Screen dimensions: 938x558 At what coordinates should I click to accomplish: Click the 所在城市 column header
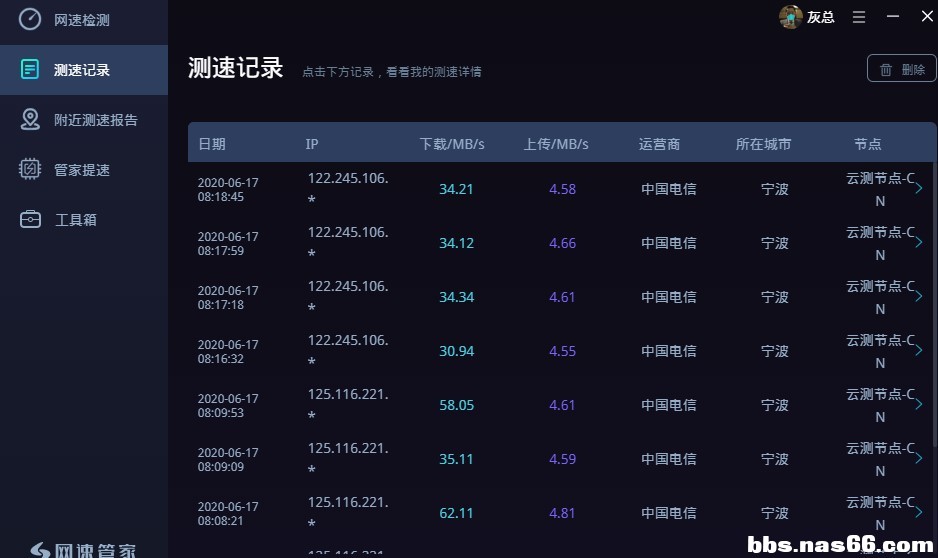pyautogui.click(x=763, y=144)
